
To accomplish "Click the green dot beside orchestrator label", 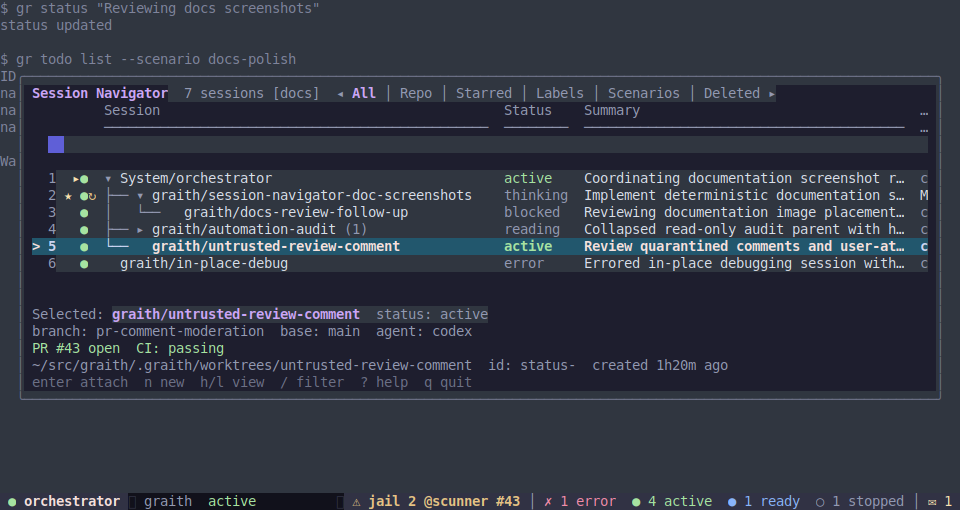I will (12, 502).
